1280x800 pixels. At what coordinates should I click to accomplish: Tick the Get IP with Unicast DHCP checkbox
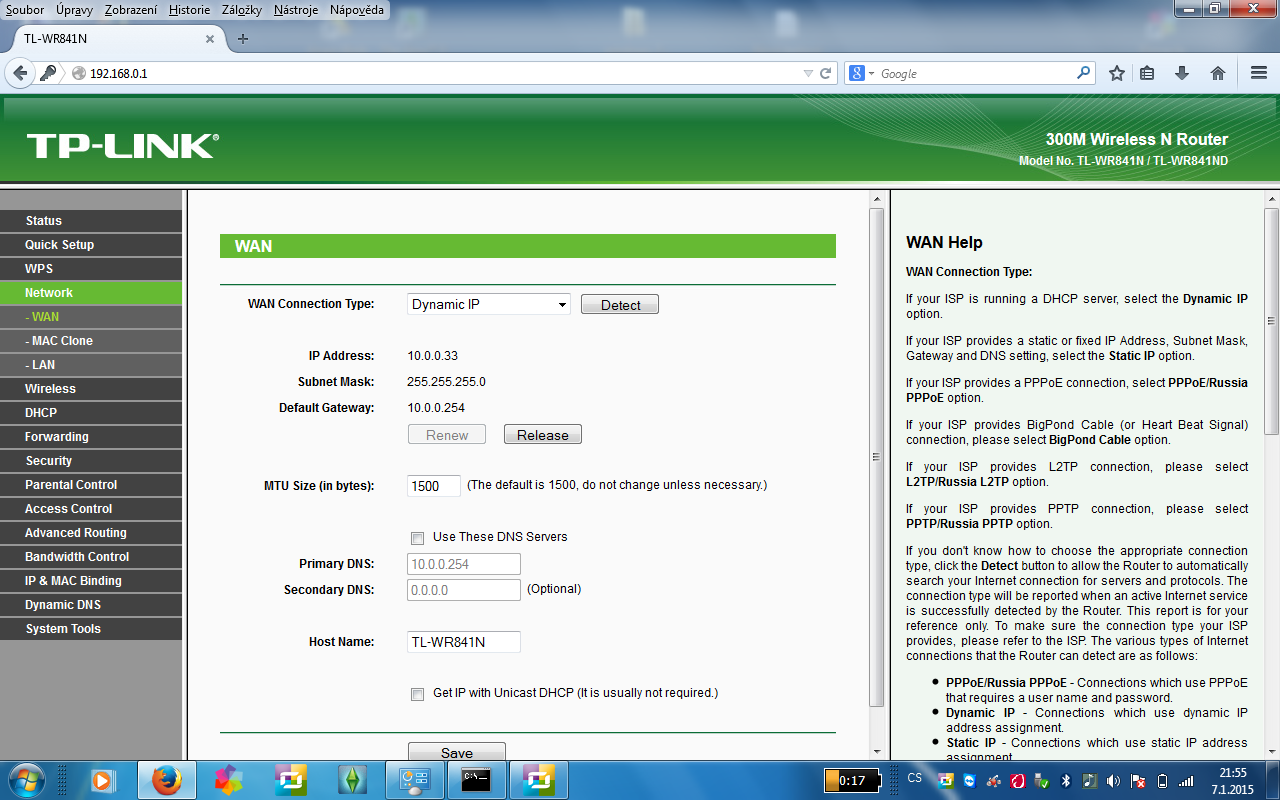click(417, 694)
